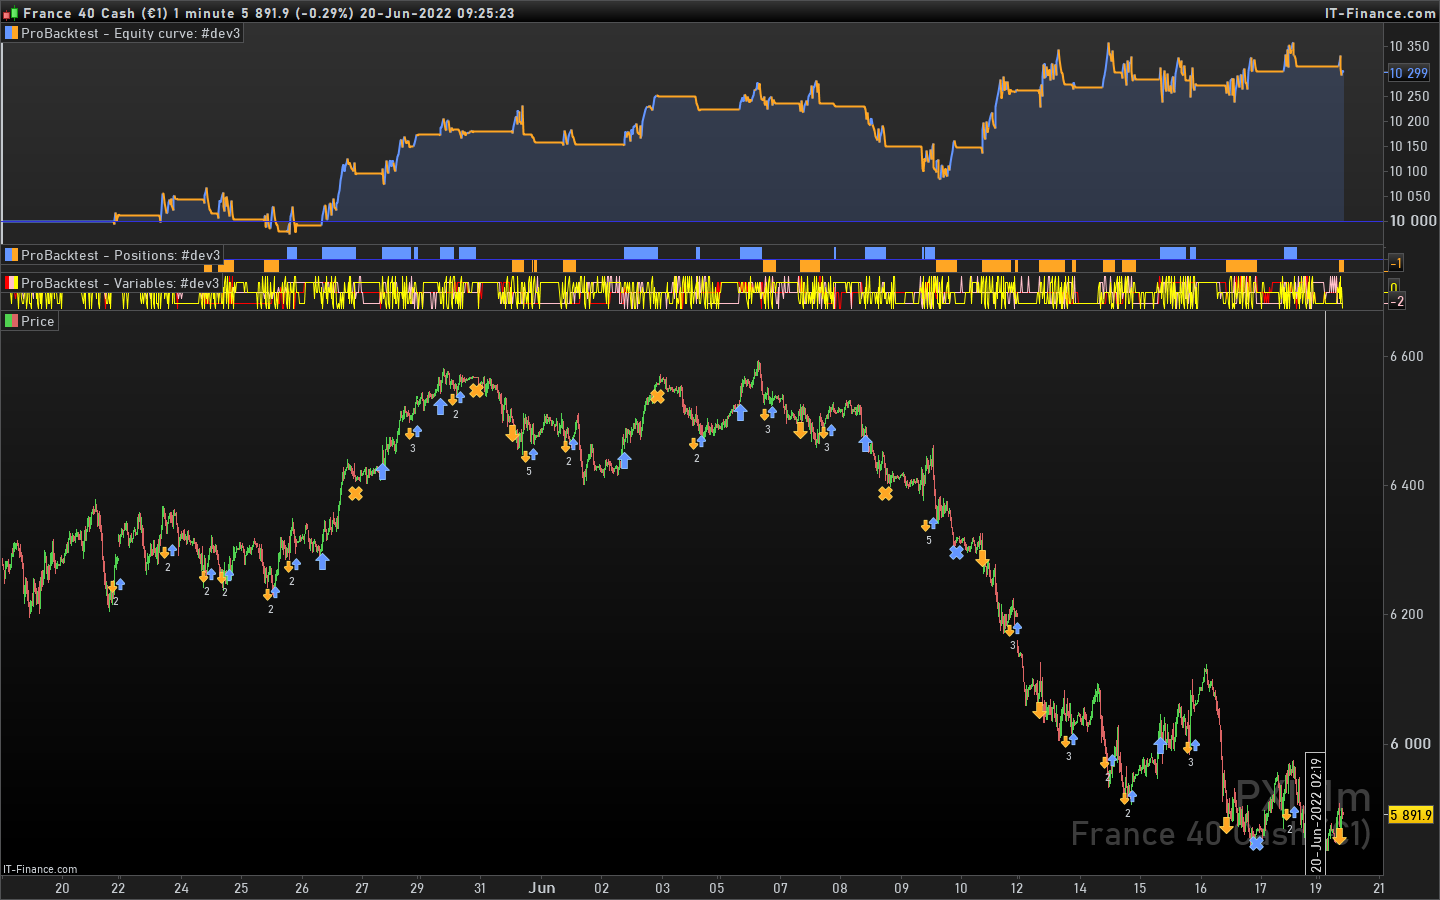The image size is (1440, 900).
Task: Click the blue buy arrow near Jun 15 low
Action: tap(1160, 745)
